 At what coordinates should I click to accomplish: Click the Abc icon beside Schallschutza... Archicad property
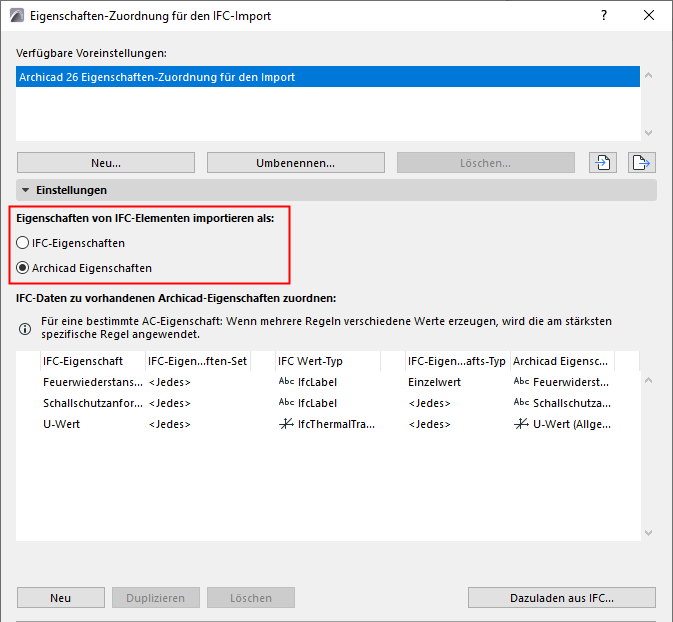521,402
